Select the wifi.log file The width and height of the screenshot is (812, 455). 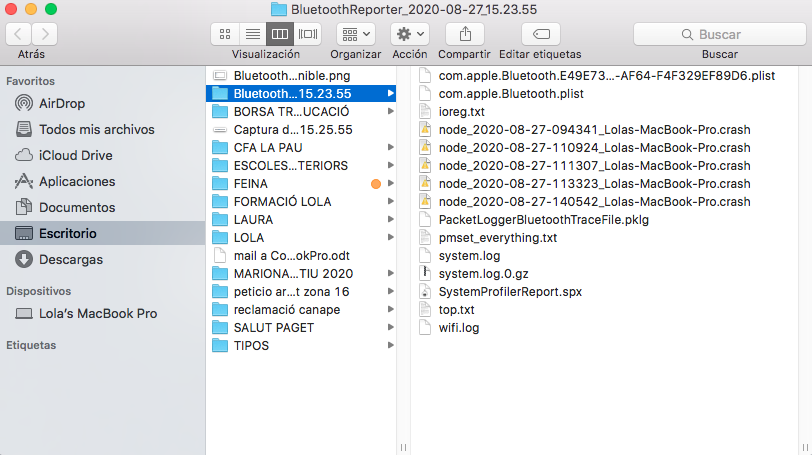coord(606,328)
